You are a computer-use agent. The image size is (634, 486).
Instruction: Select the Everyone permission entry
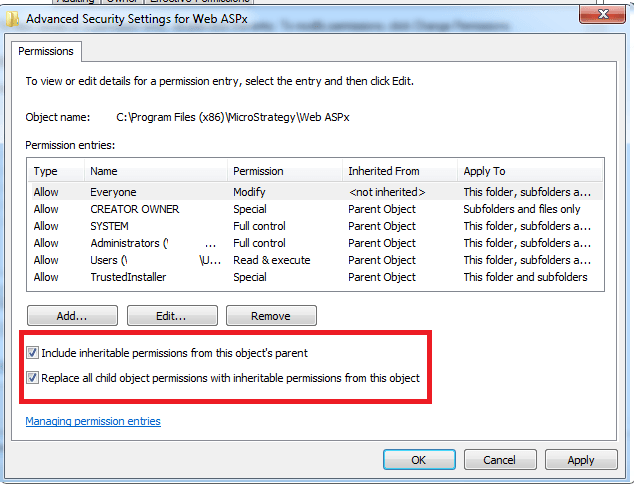click(x=113, y=192)
